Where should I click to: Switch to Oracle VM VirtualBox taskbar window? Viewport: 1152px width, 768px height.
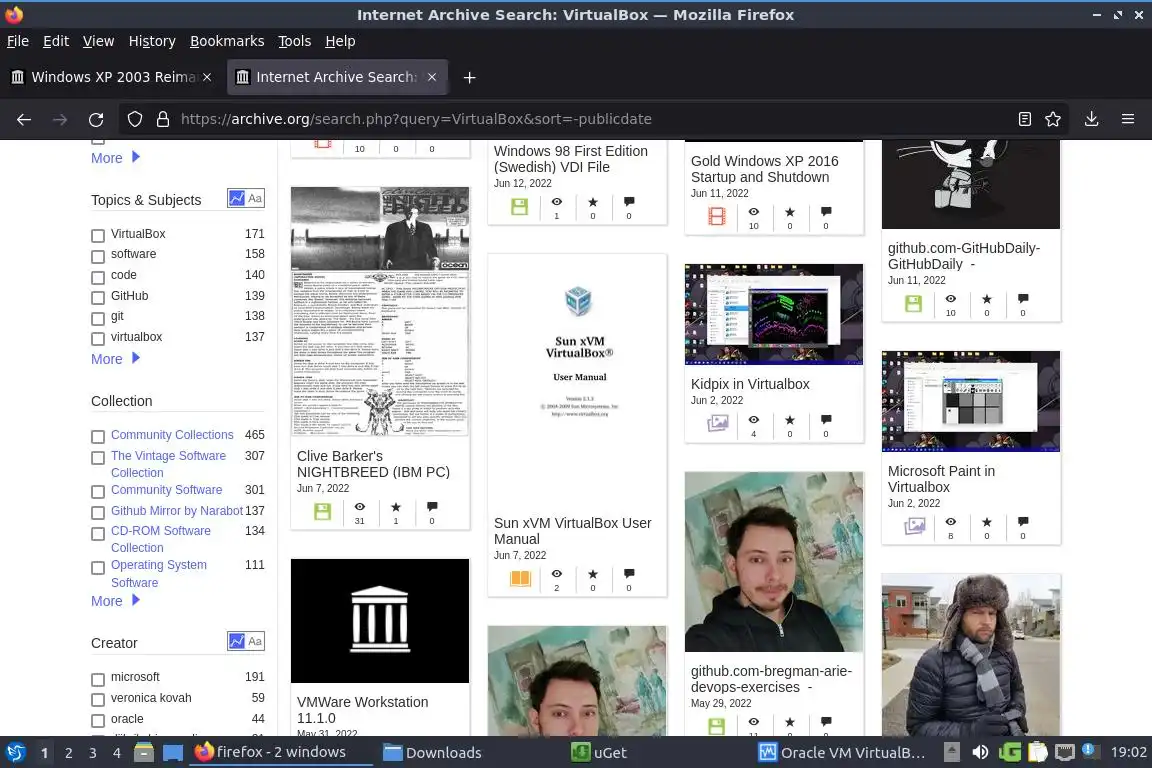click(843, 753)
